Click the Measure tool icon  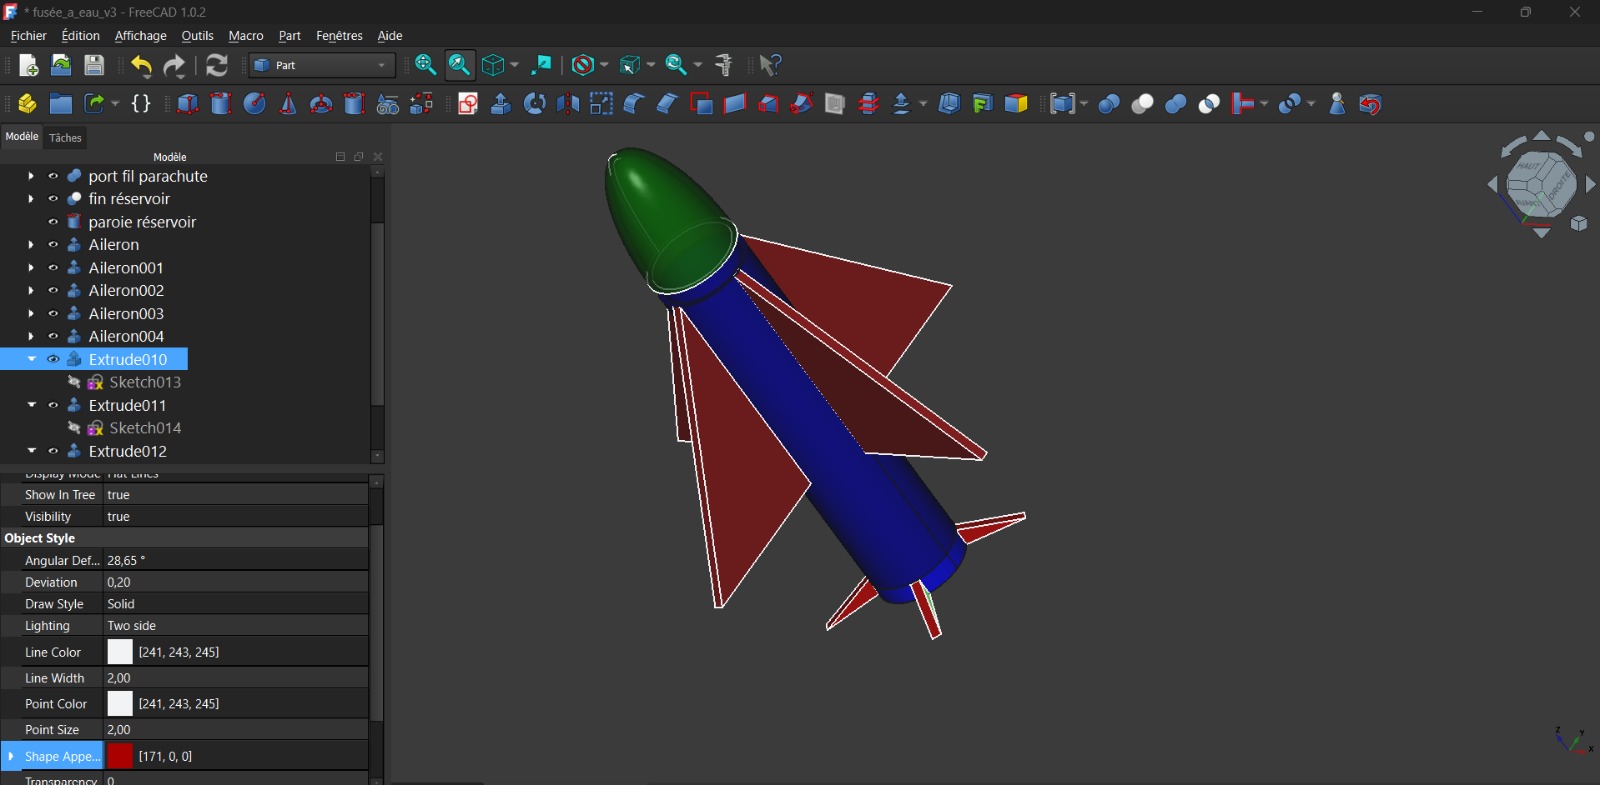point(724,66)
